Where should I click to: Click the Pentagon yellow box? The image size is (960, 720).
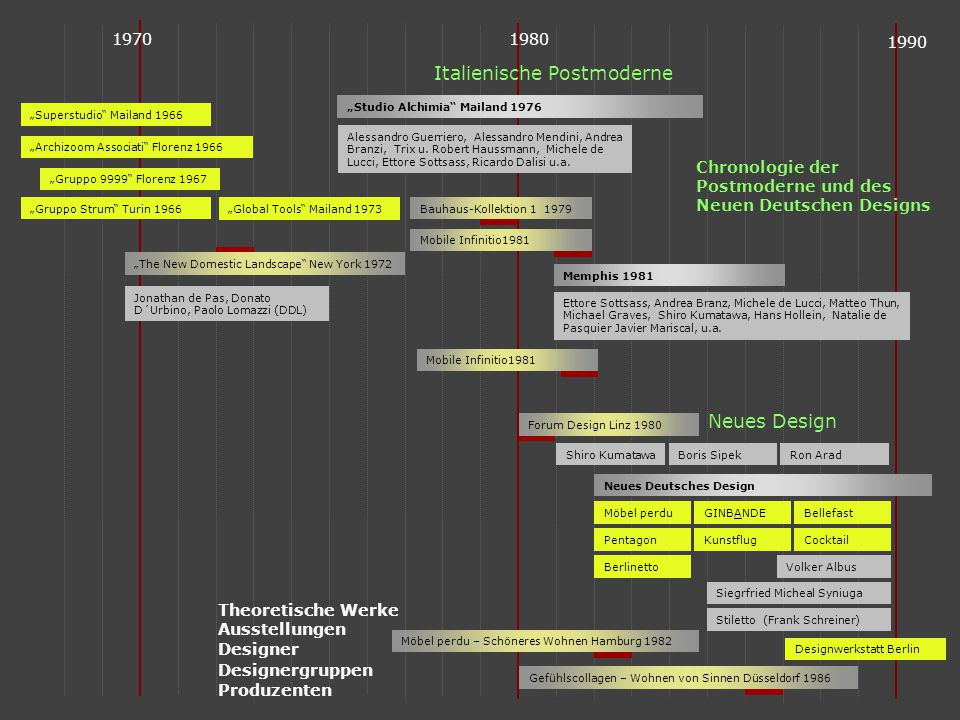click(642, 539)
